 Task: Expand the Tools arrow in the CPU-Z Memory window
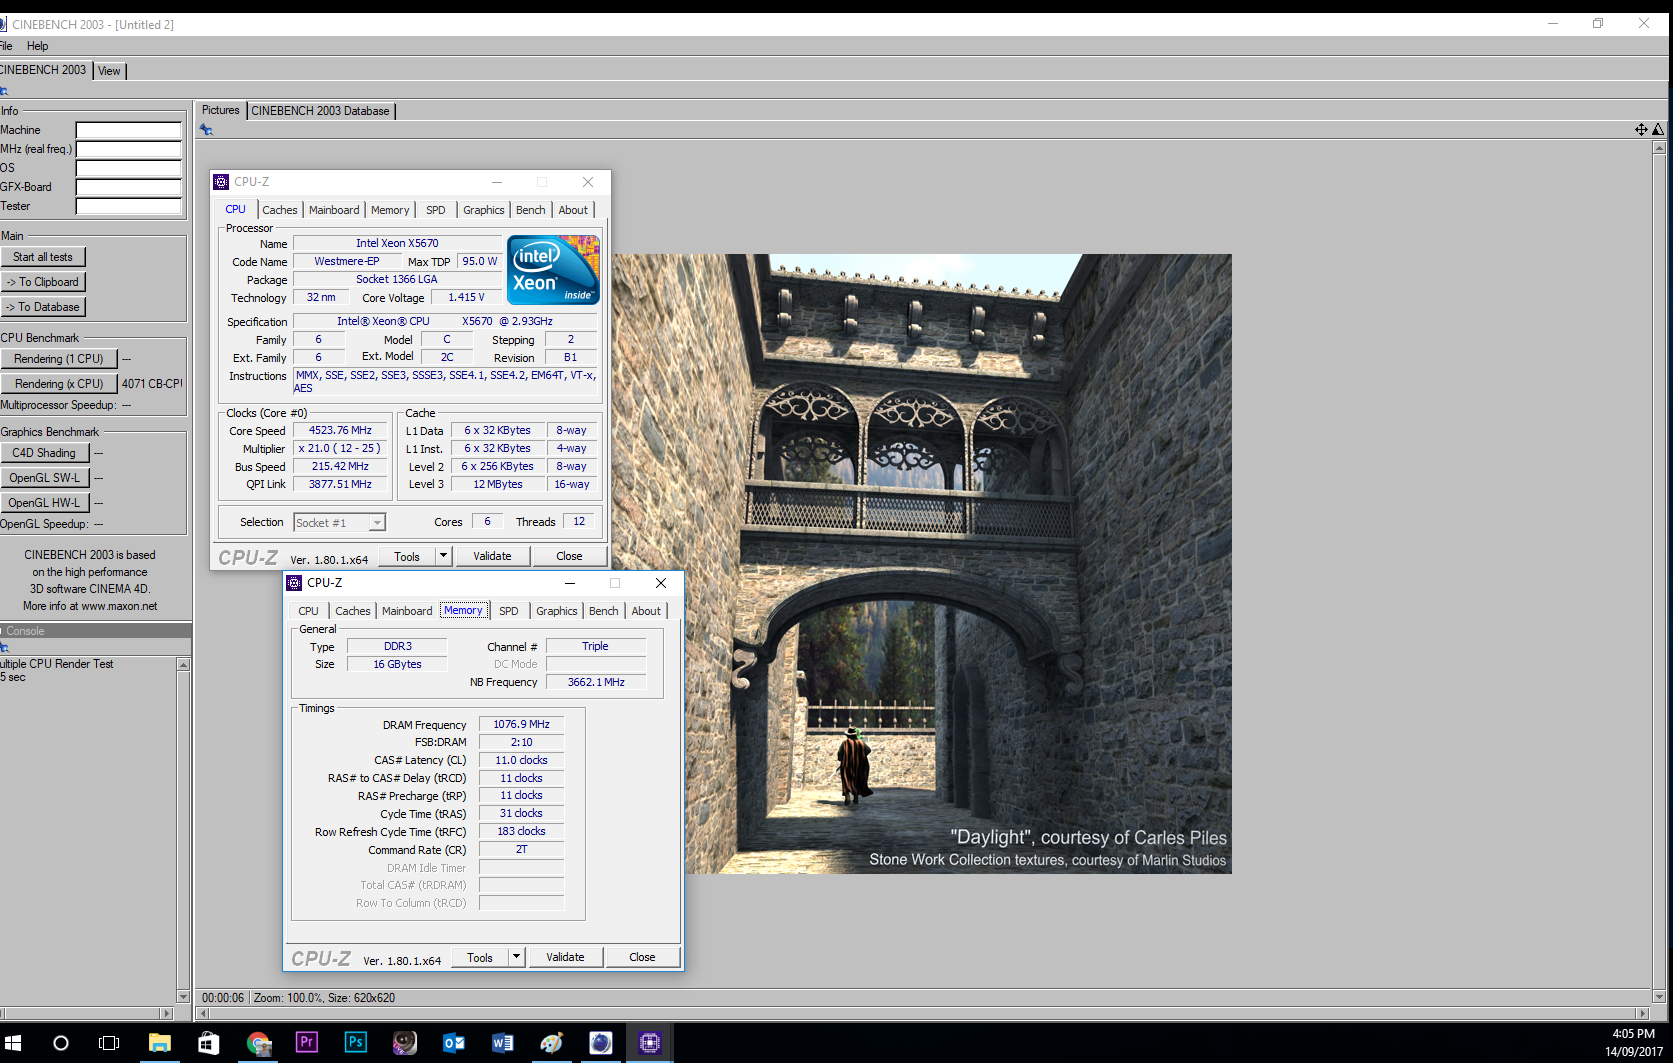(x=517, y=957)
